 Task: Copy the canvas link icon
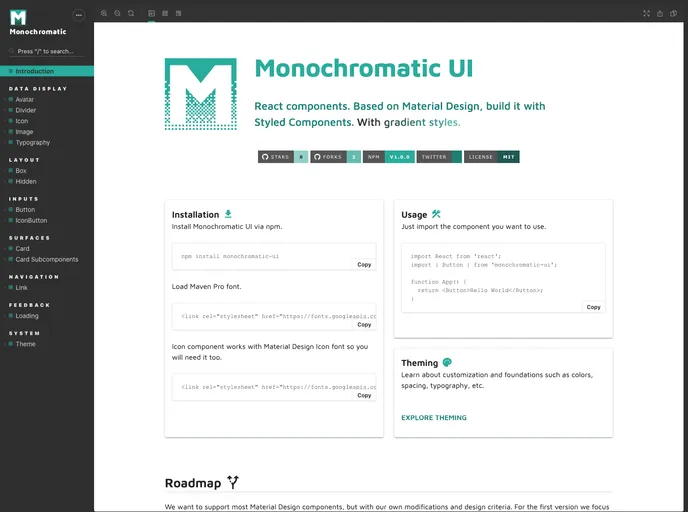(x=674, y=14)
